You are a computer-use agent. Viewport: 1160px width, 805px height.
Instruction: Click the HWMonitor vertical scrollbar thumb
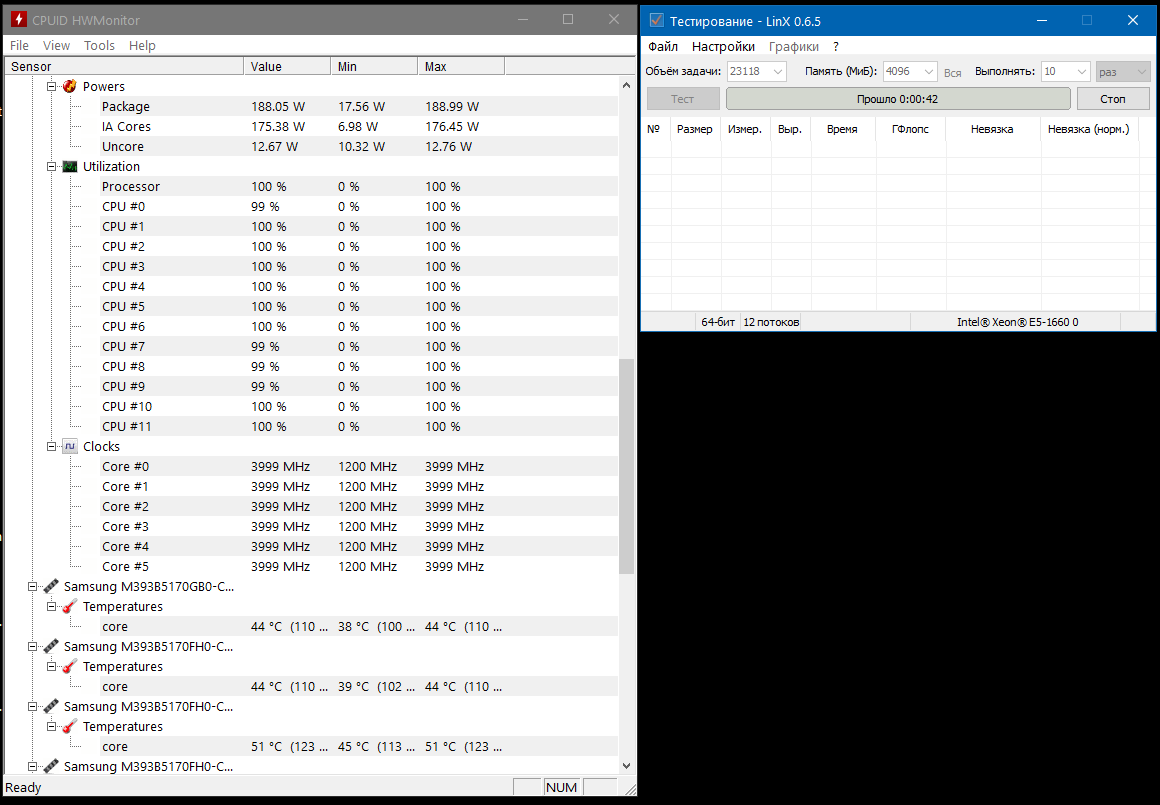pos(627,466)
